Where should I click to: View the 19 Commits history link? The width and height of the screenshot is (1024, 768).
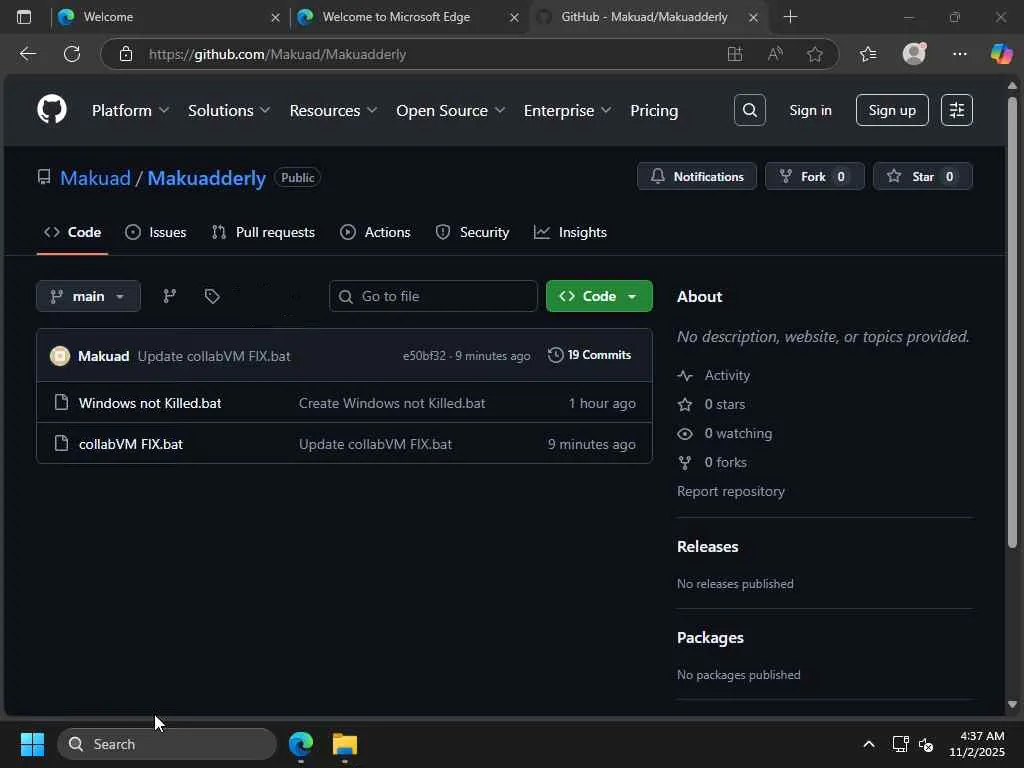590,355
